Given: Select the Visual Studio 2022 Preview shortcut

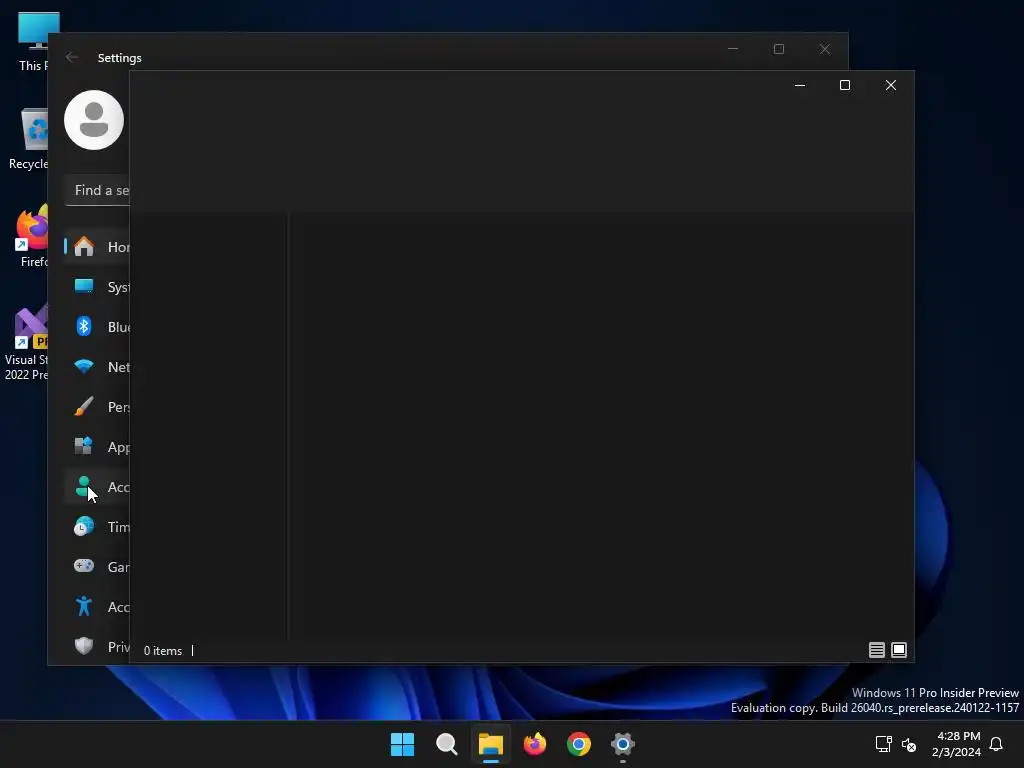Looking at the screenshot, I should [x=26, y=343].
